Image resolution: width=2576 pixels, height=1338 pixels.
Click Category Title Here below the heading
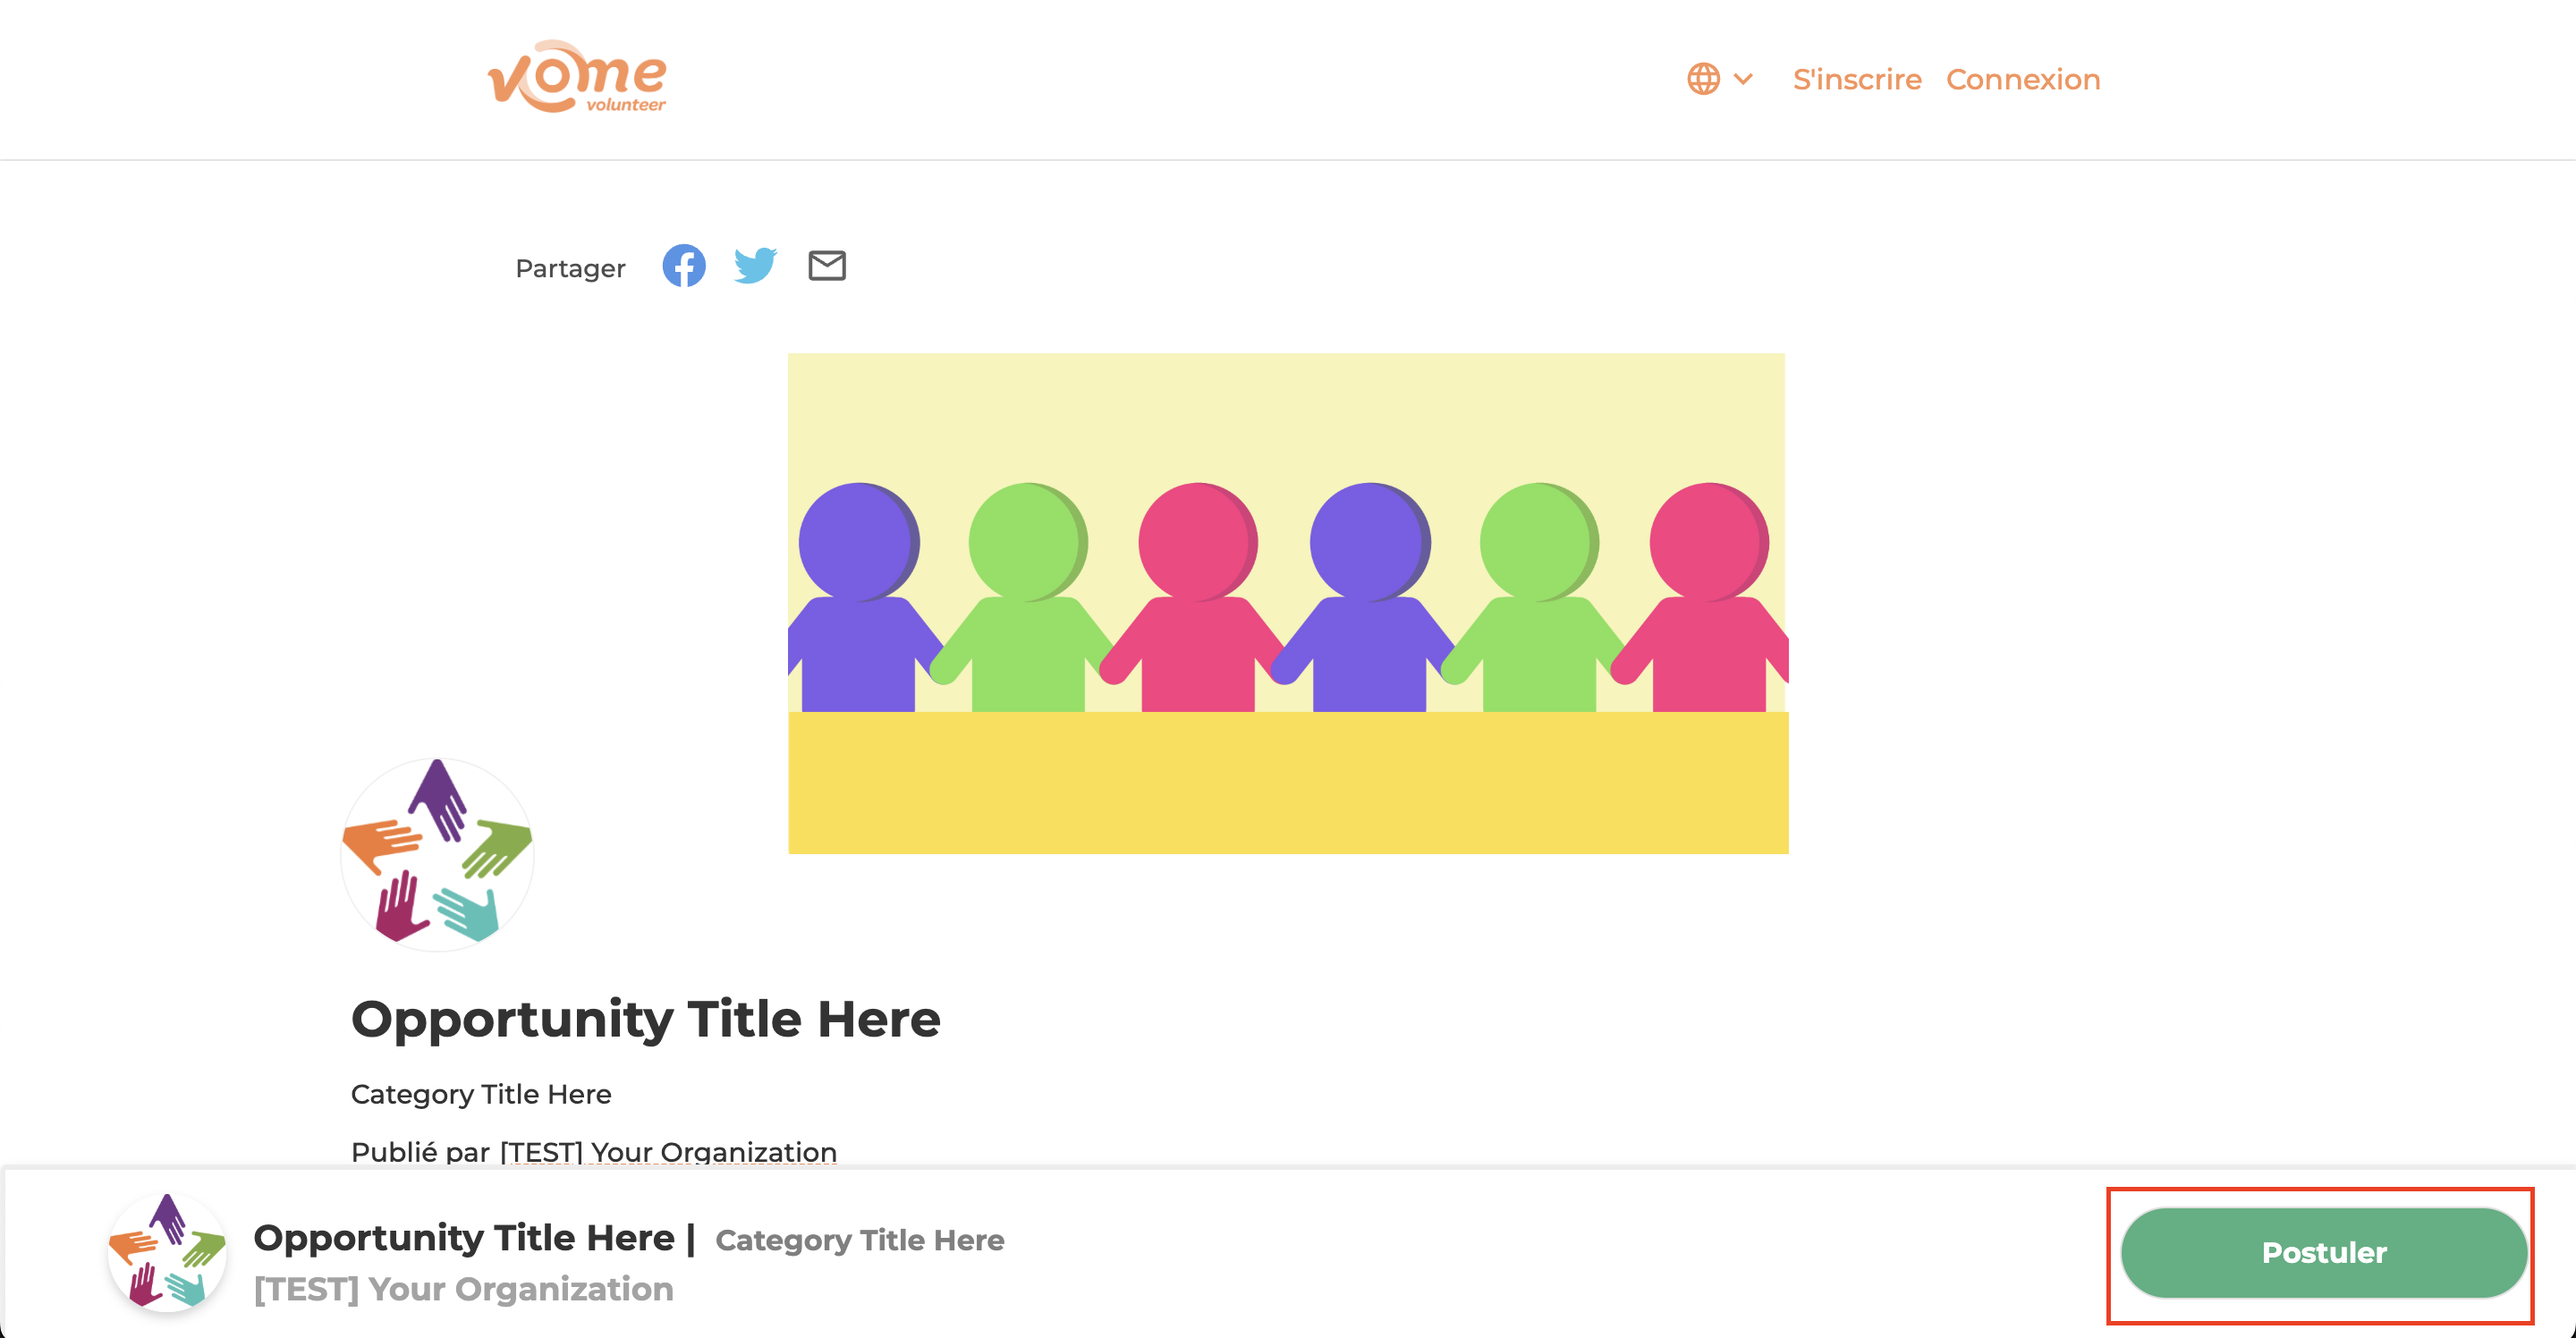click(481, 1094)
